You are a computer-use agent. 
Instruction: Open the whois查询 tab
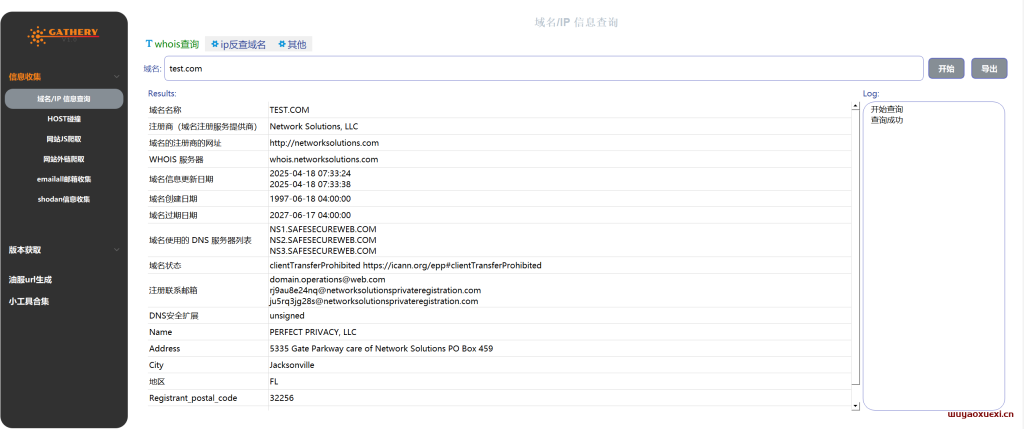(172, 44)
